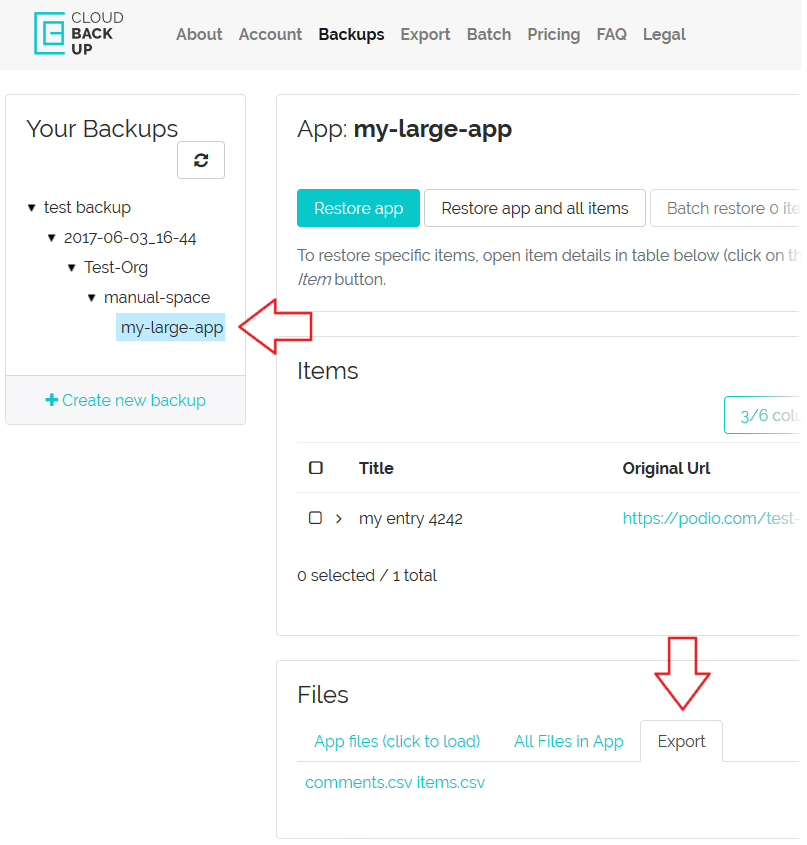The width and height of the screenshot is (807, 845).
Task: Collapse the Test-Org tree node
Action: pos(72,268)
